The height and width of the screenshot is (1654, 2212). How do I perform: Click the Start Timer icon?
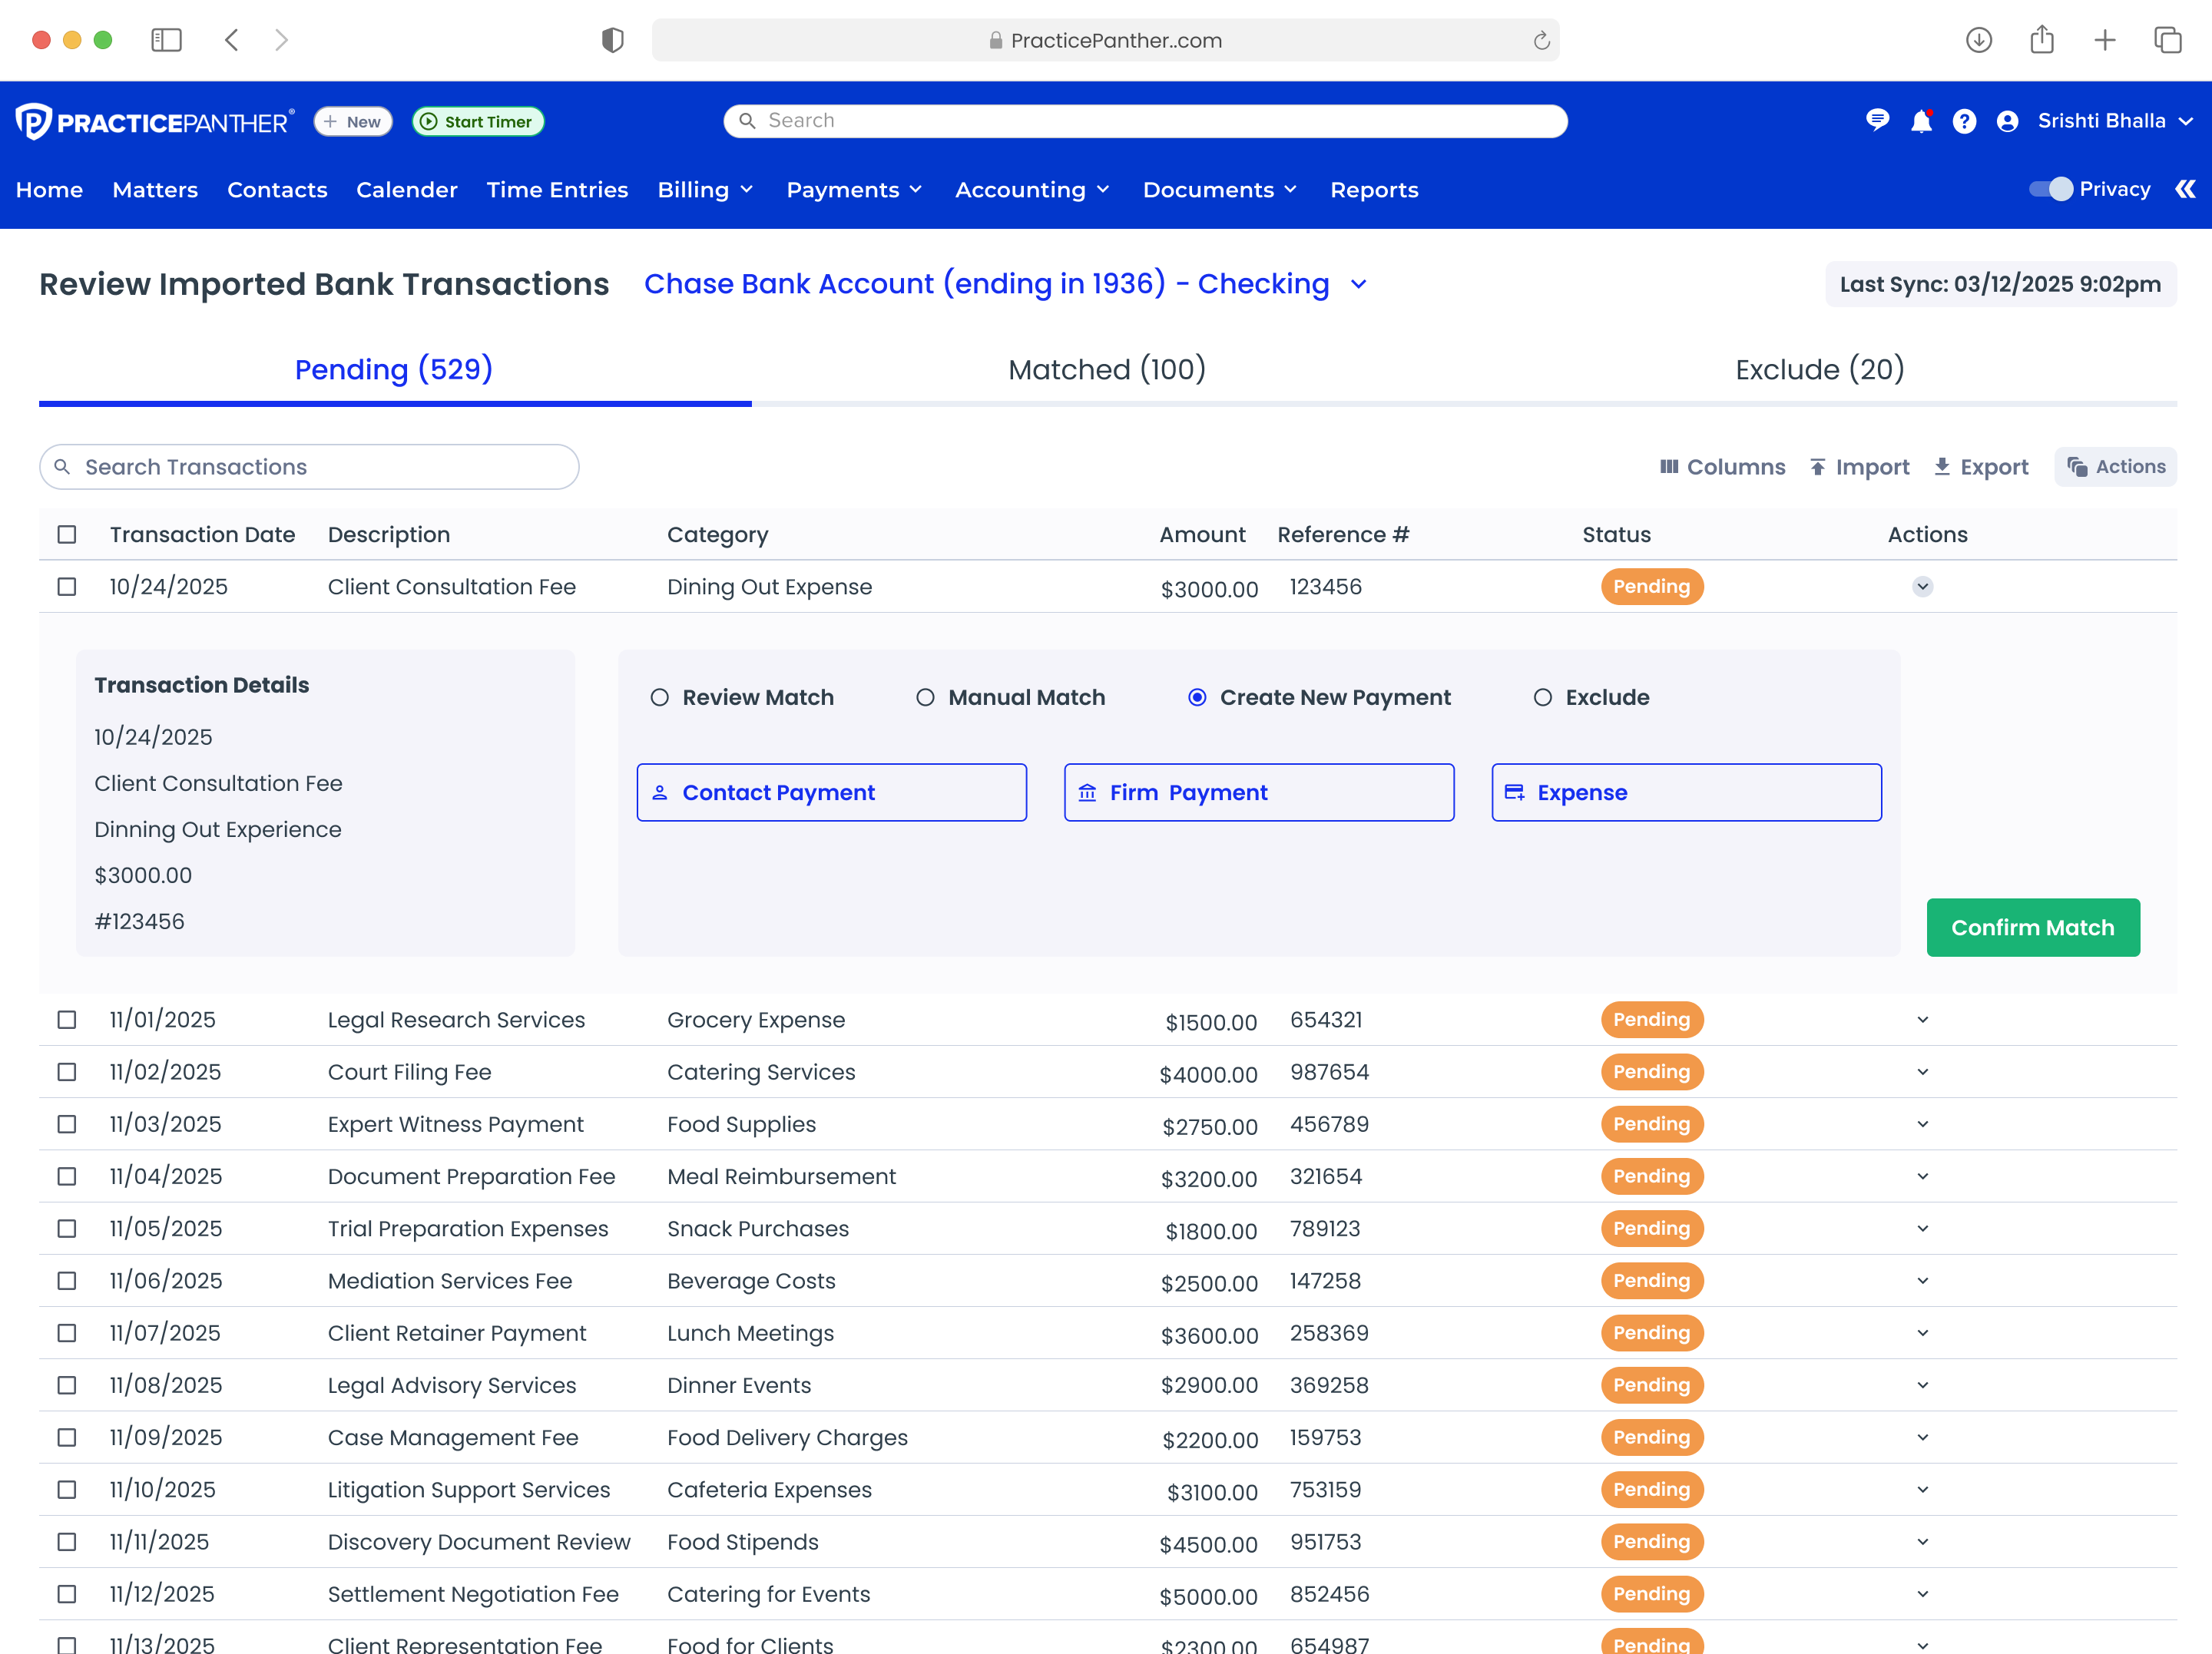429,121
